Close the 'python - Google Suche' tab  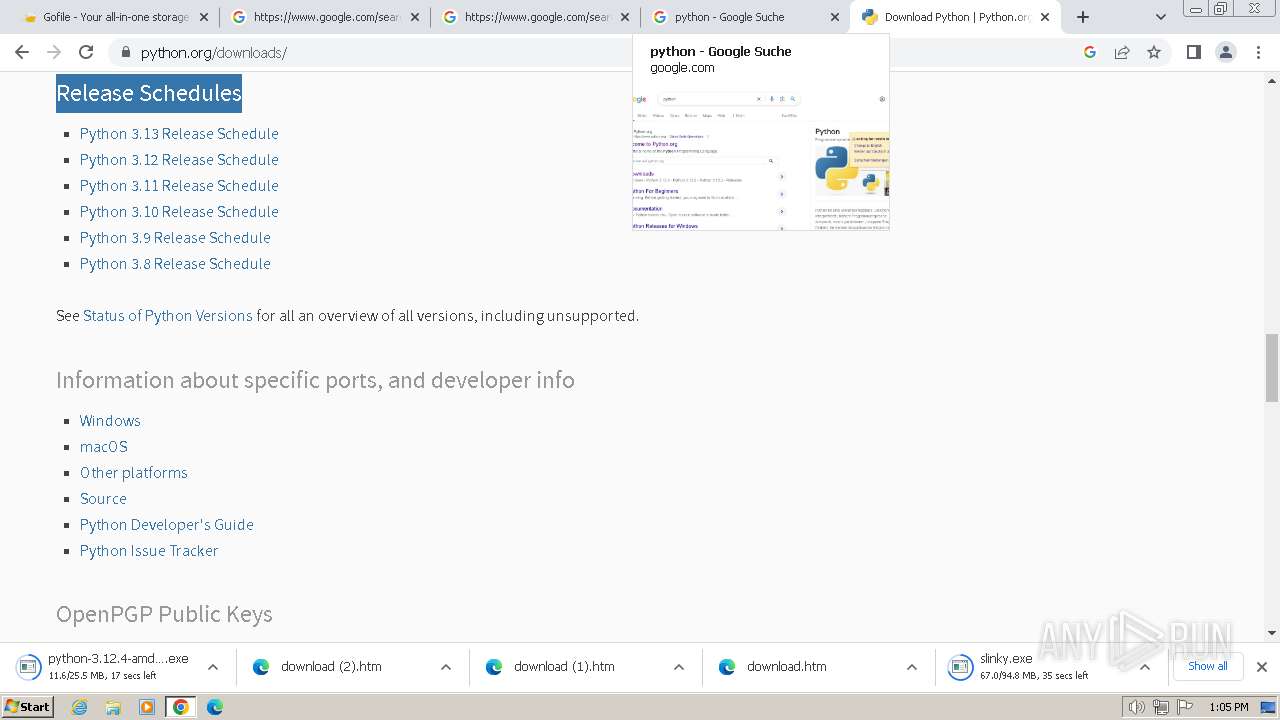835,17
